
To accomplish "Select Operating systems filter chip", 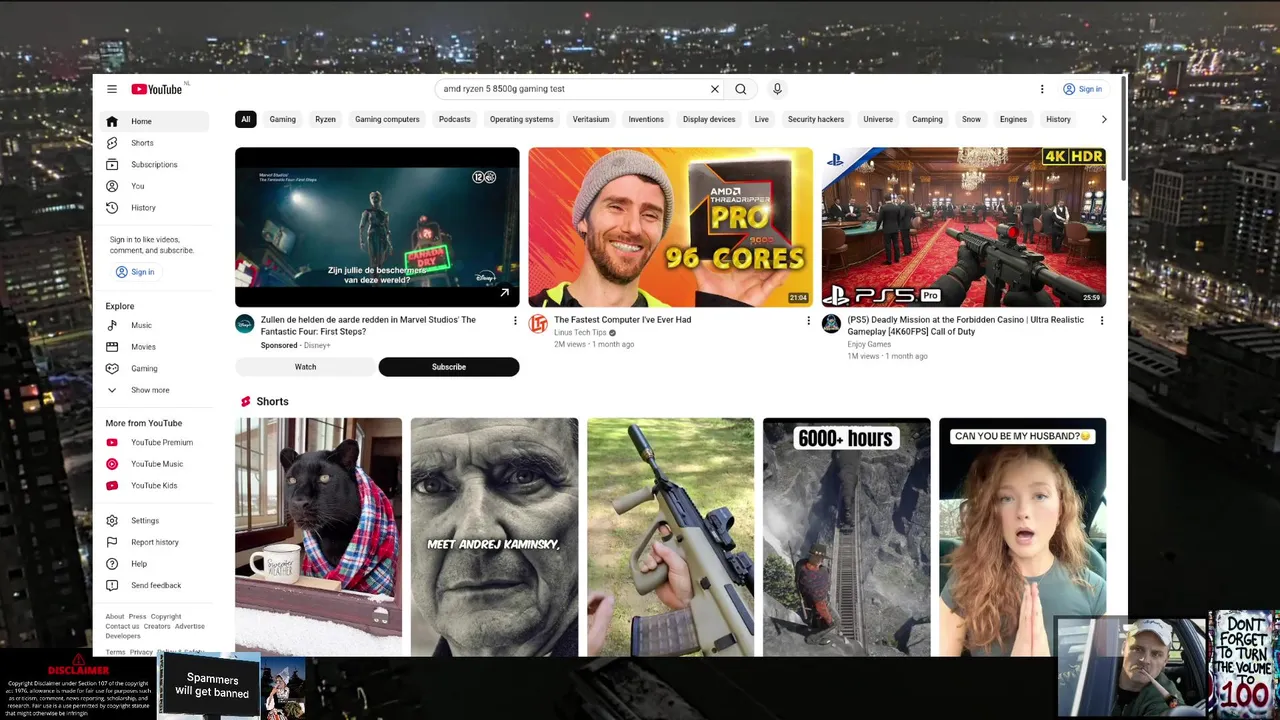I will (521, 119).
